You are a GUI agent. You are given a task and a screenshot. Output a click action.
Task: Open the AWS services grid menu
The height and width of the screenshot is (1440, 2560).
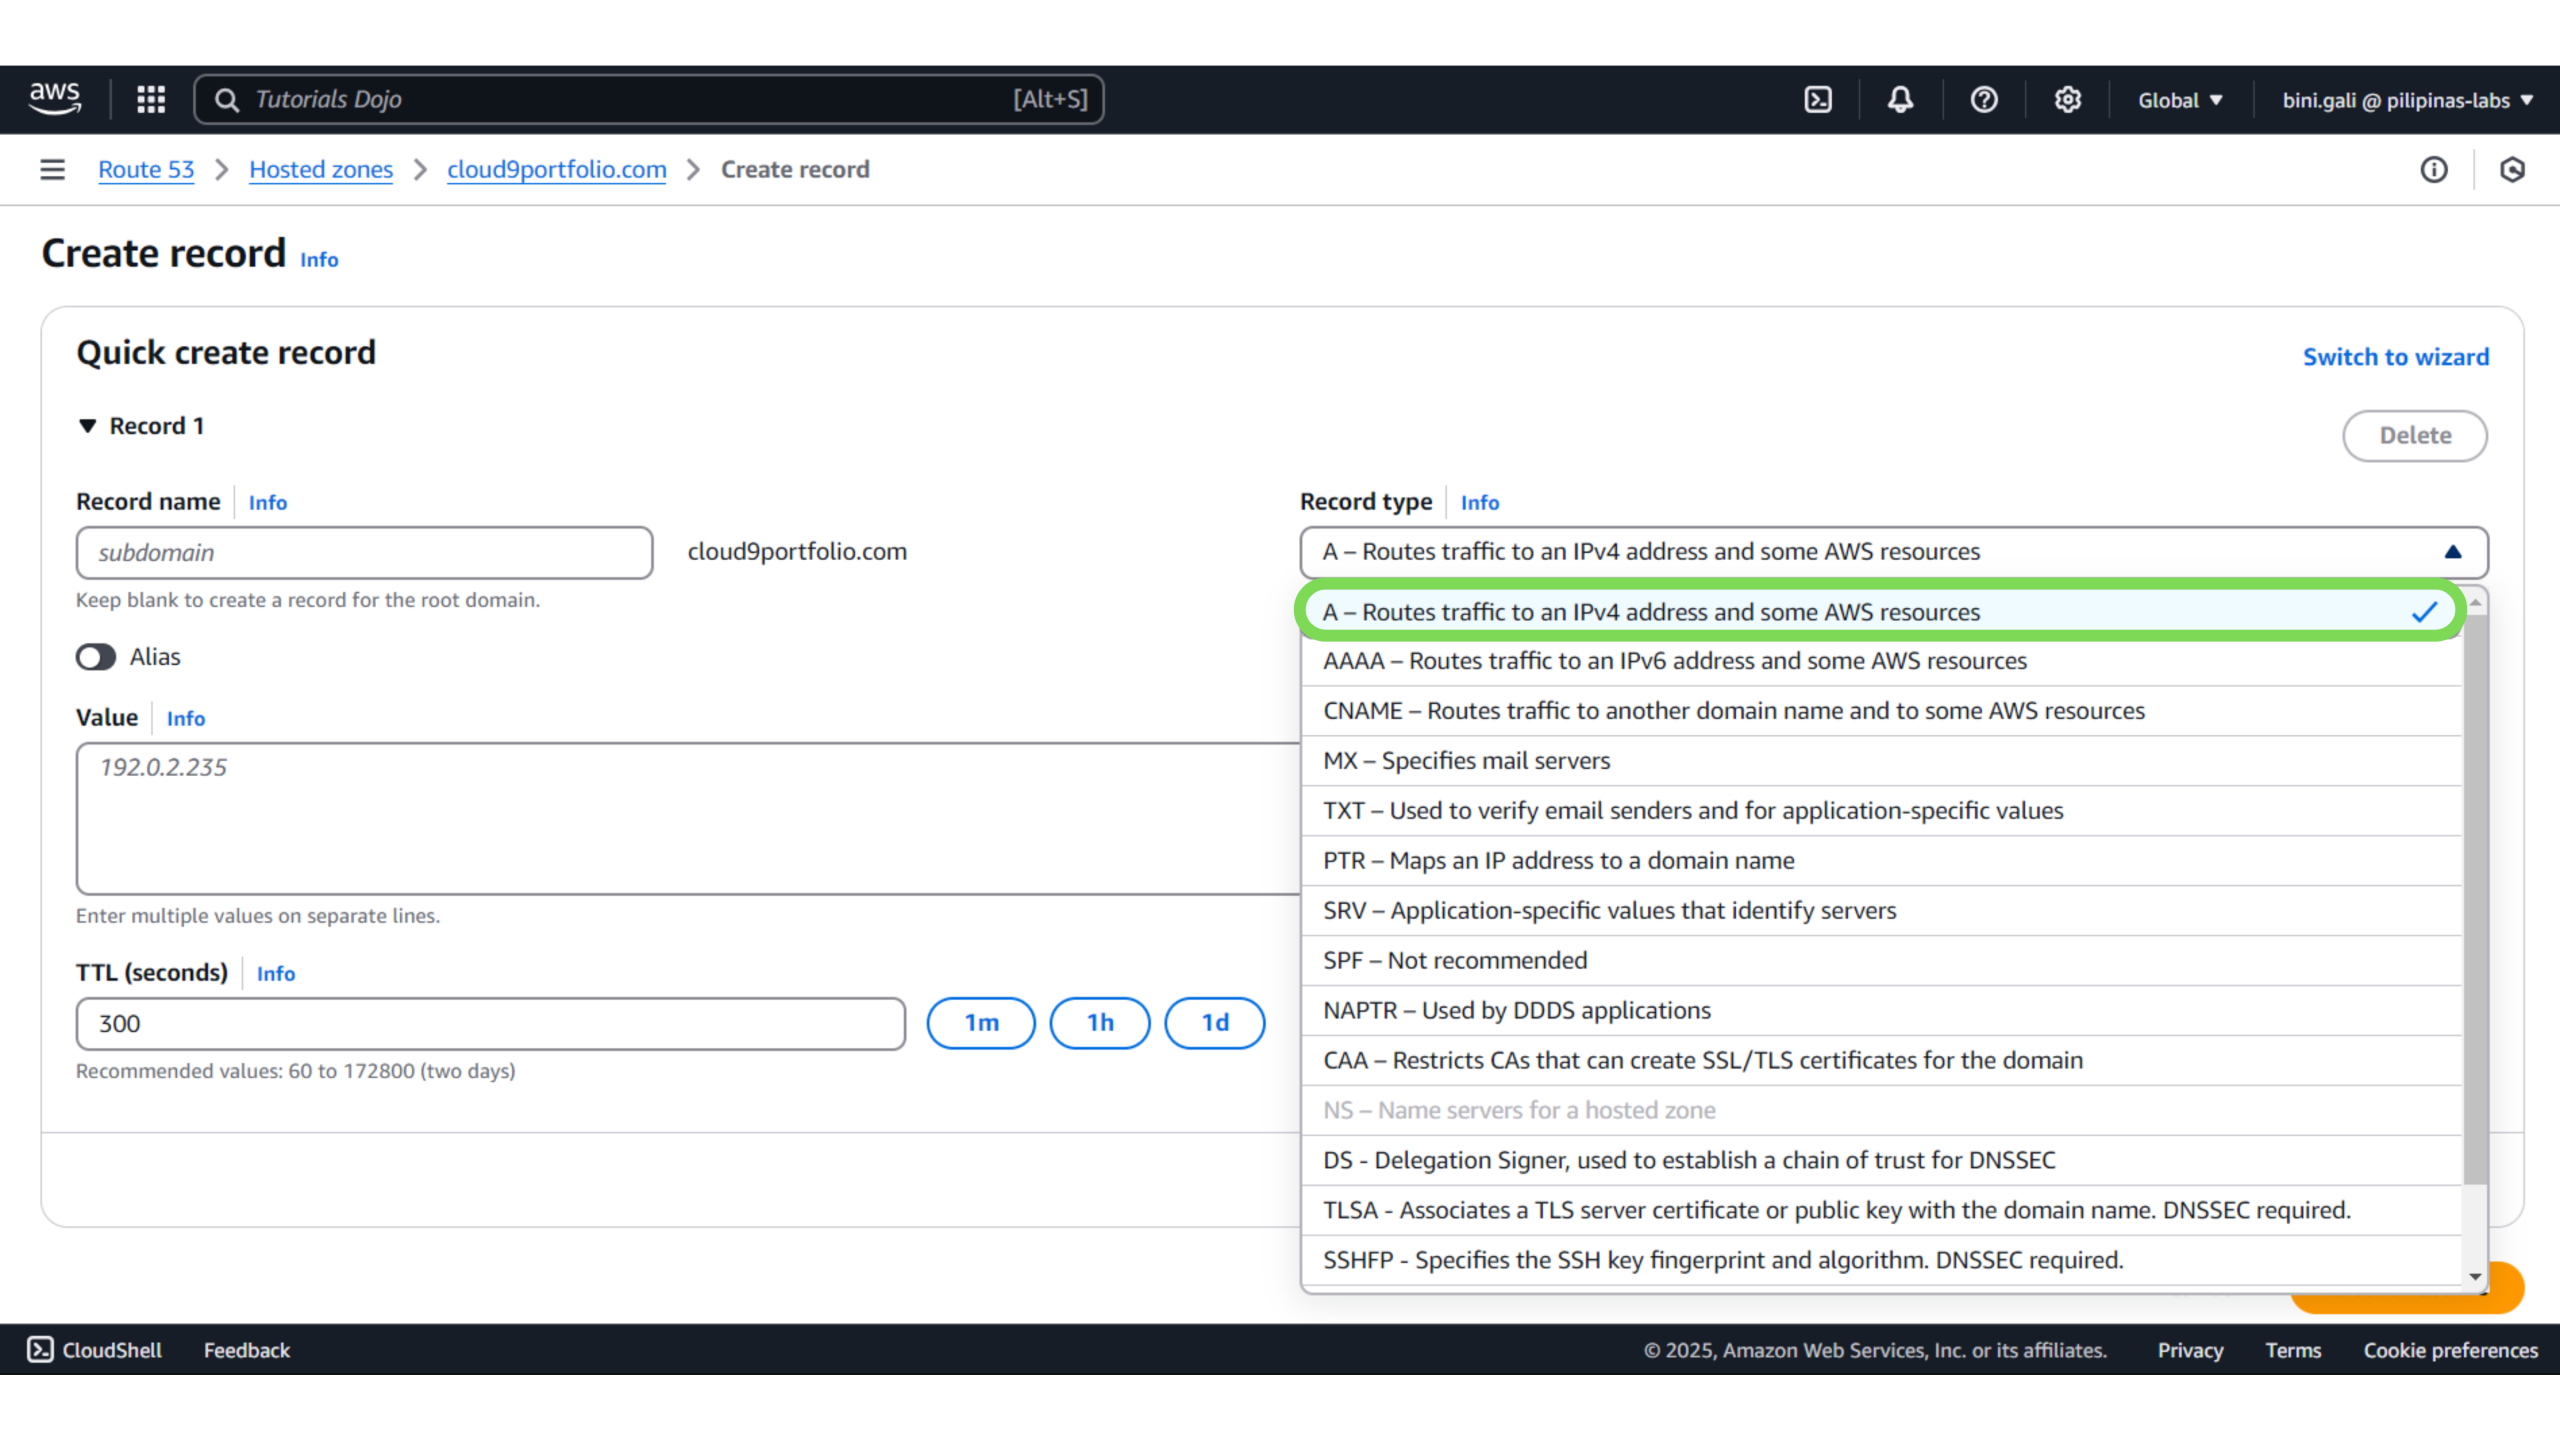point(151,99)
